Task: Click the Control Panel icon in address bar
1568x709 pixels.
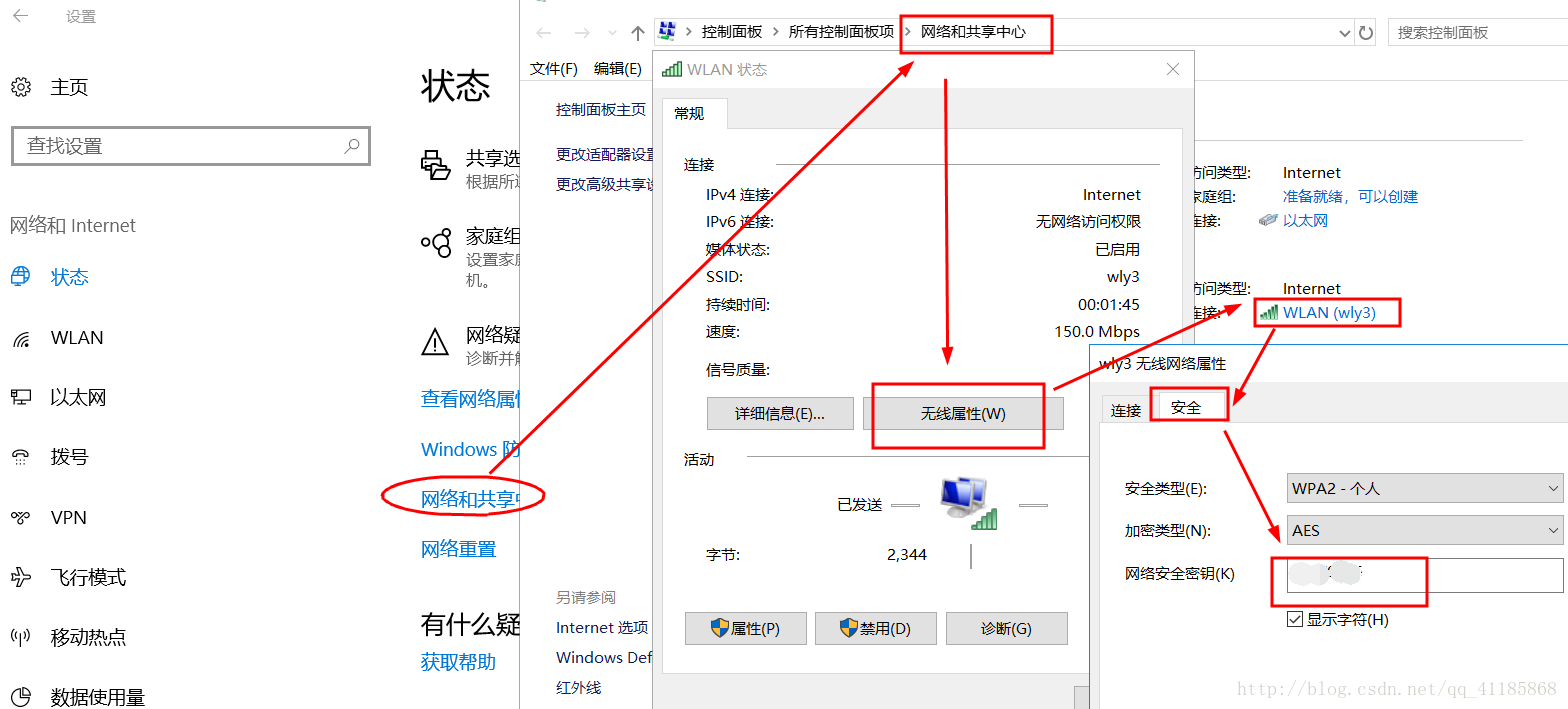Action: coord(668,32)
